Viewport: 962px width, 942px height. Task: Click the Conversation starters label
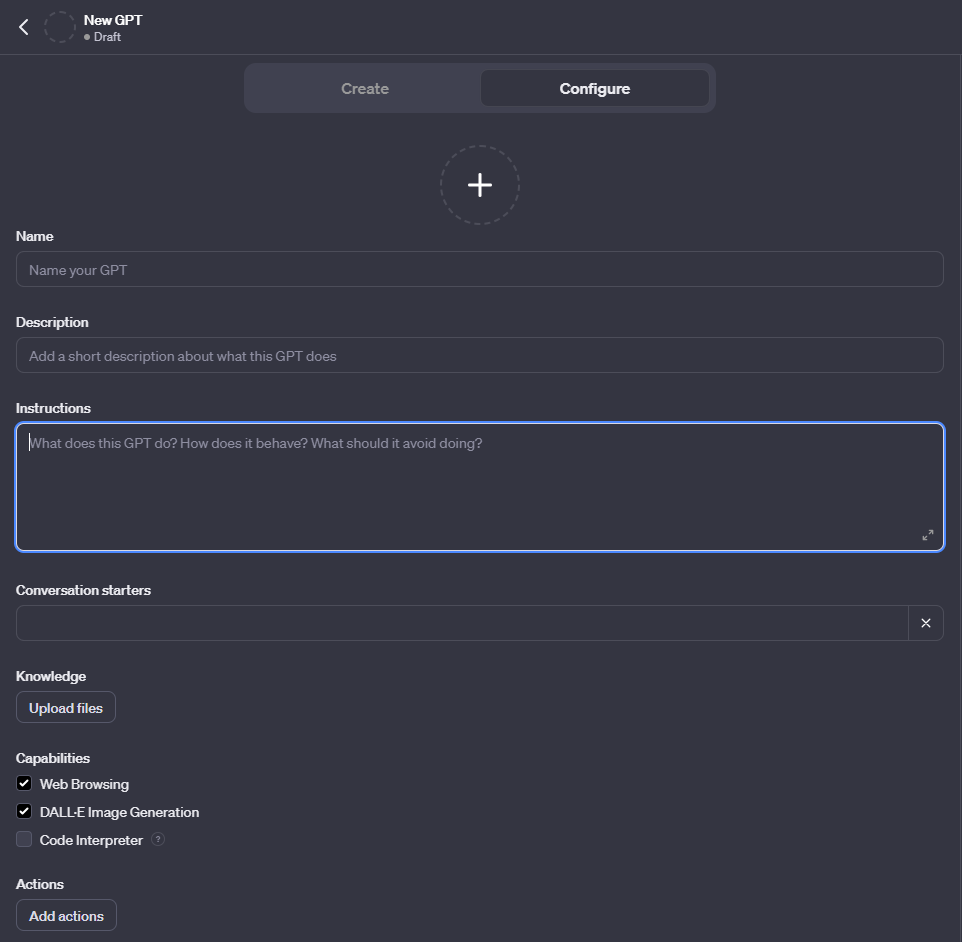[x=83, y=590]
